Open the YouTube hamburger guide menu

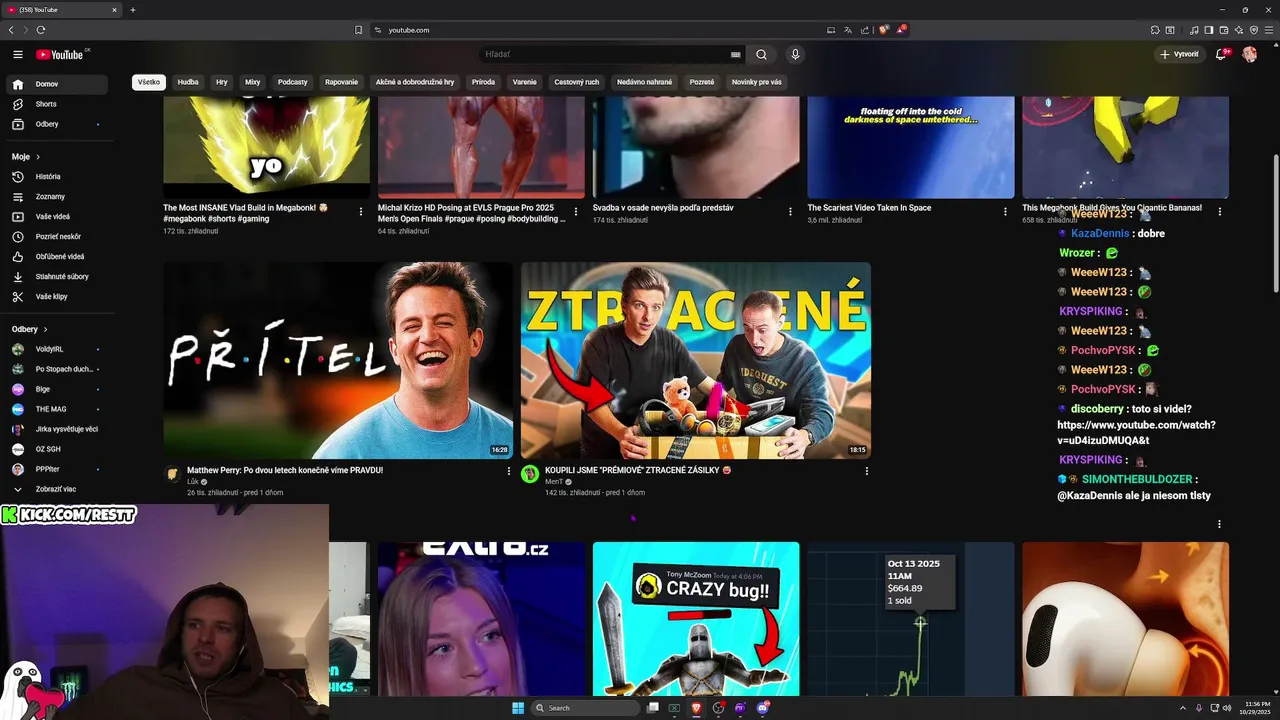(x=18, y=54)
